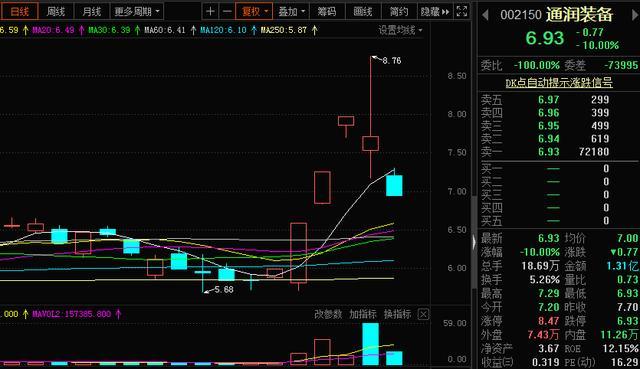Open the 更多周期 period dropdown
The width and height of the screenshot is (640, 369).
pyautogui.click(x=137, y=11)
